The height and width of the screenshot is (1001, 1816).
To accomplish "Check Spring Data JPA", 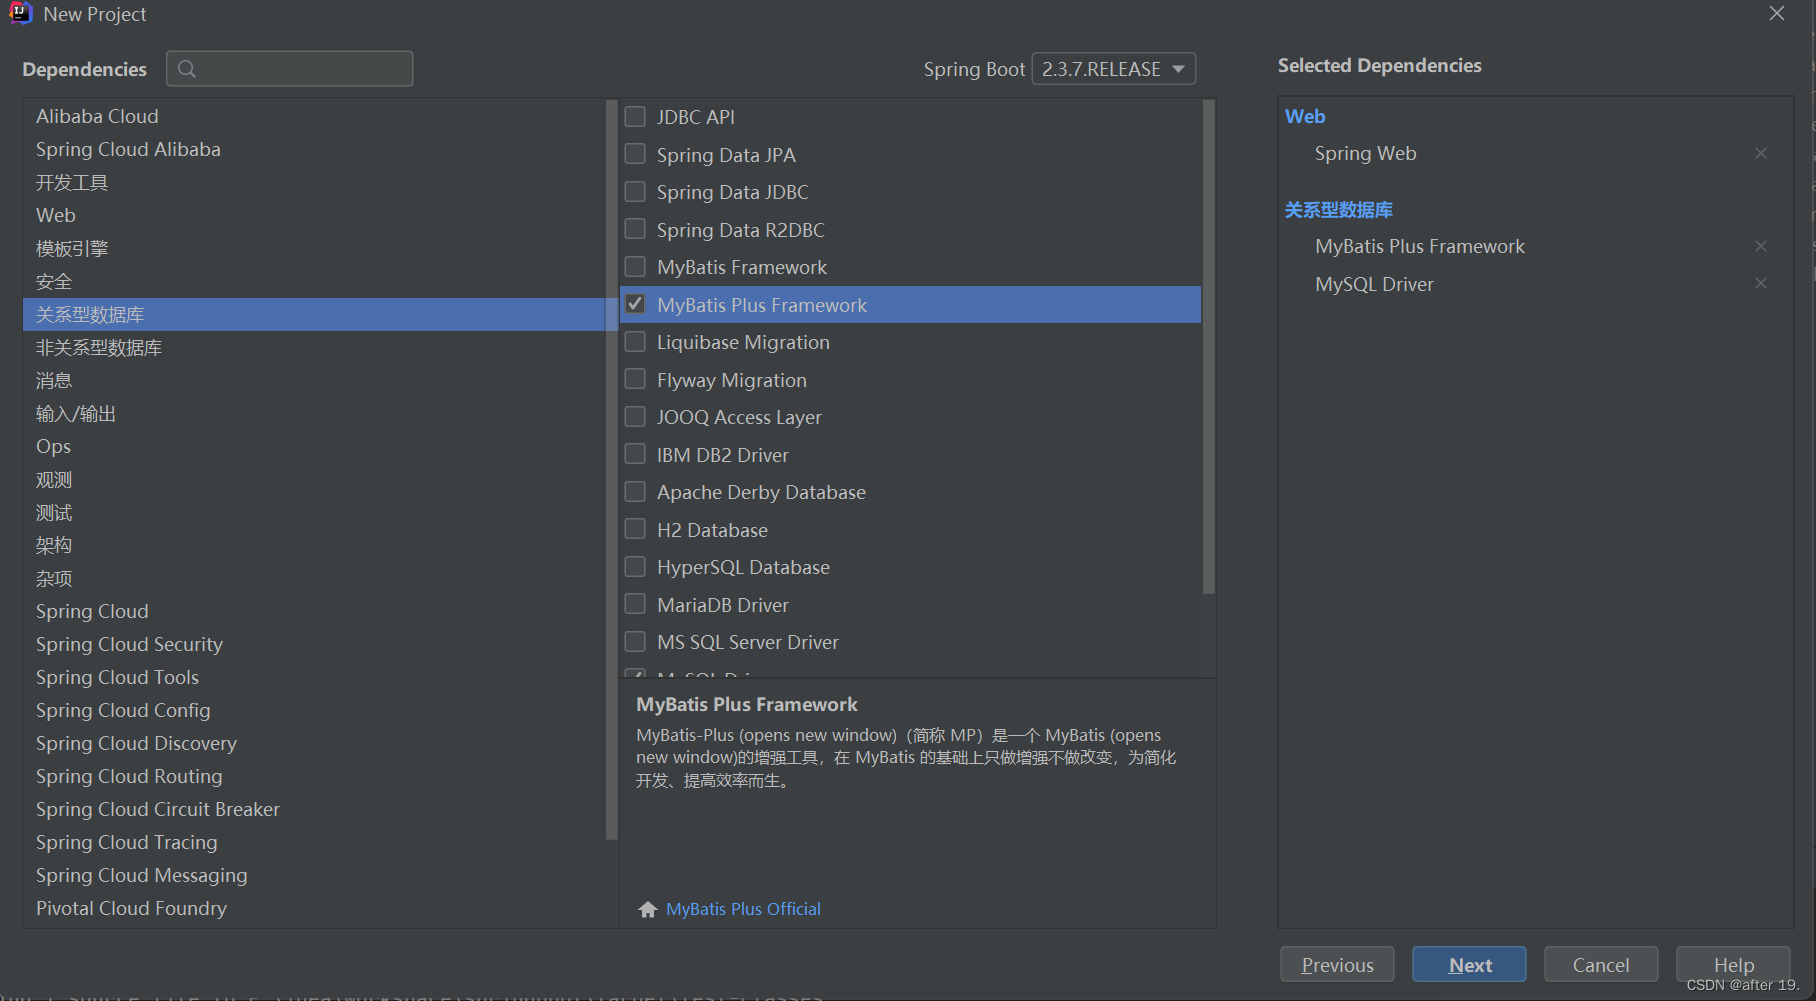I will (635, 154).
